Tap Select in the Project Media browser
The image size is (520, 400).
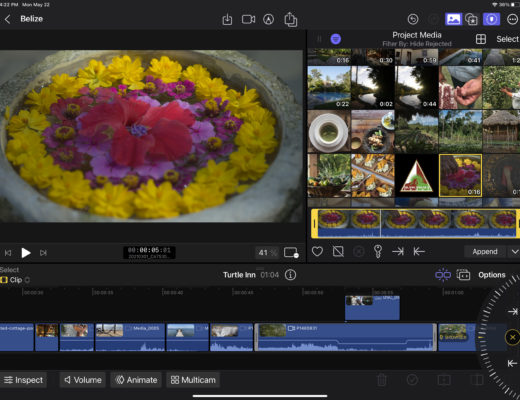point(507,39)
